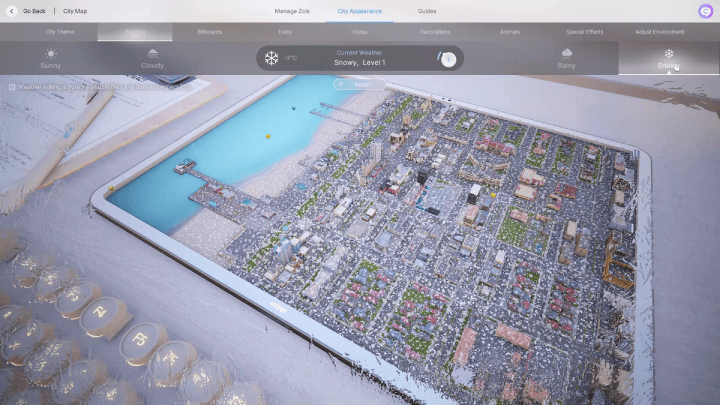Switch to the Trees category
The image size is (720, 405).
285,32
